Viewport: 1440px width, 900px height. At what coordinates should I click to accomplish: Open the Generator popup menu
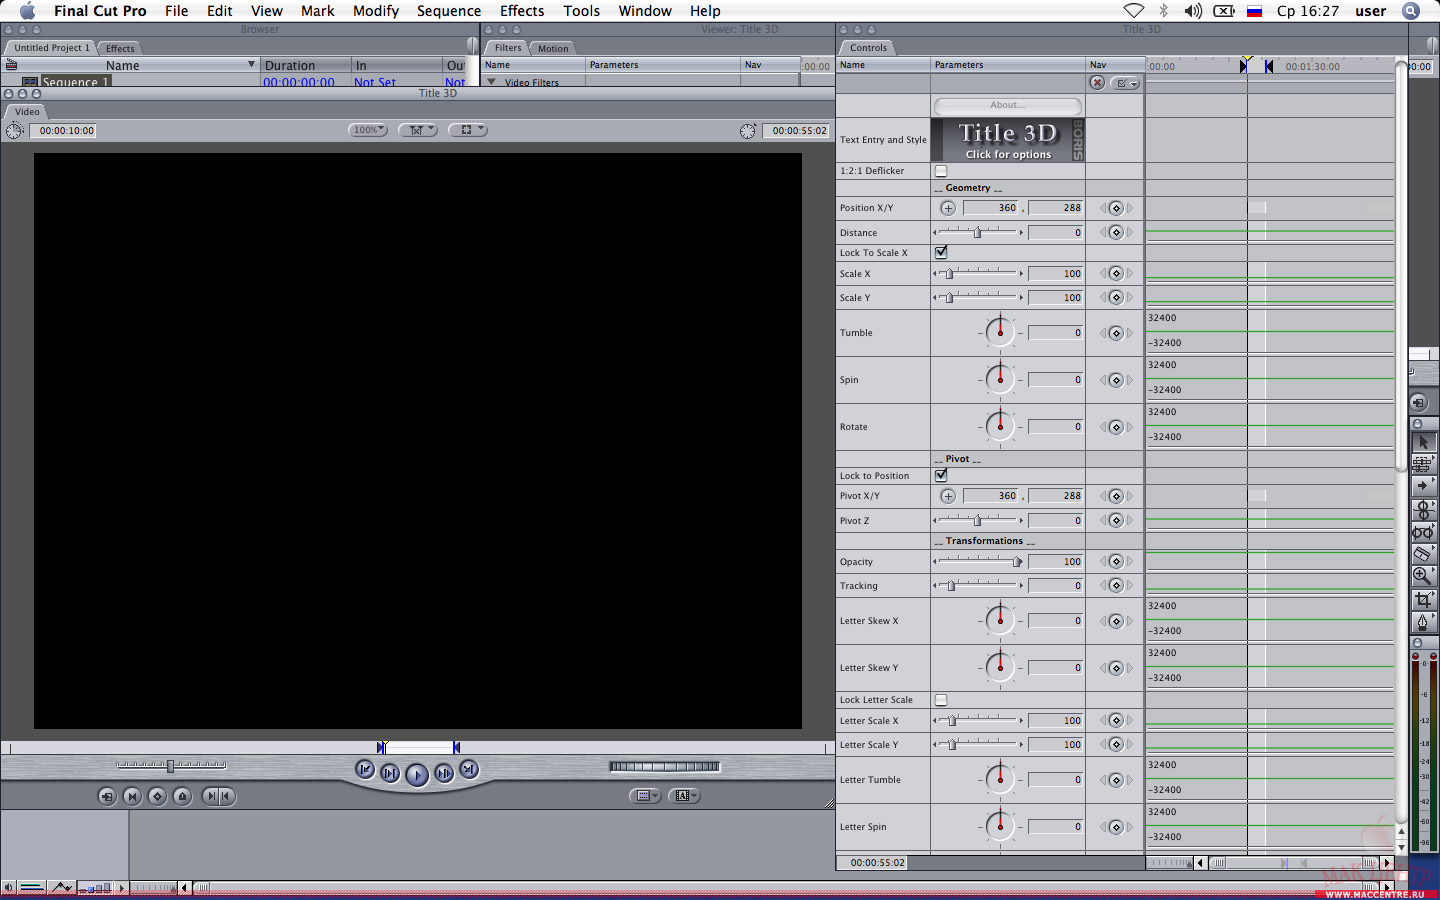click(684, 796)
